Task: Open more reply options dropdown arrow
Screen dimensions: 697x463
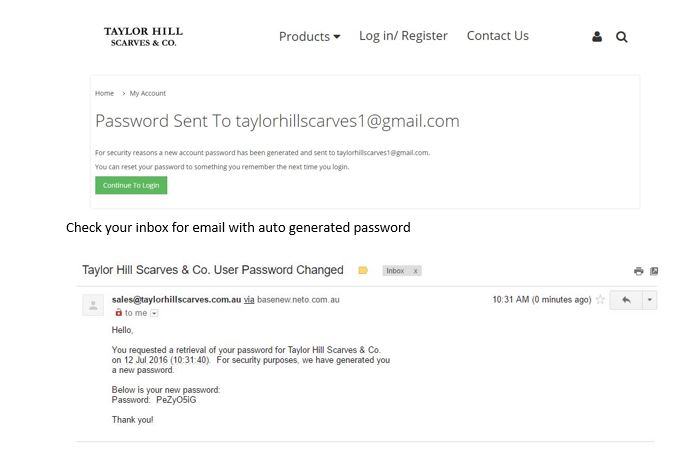Action: click(x=649, y=300)
